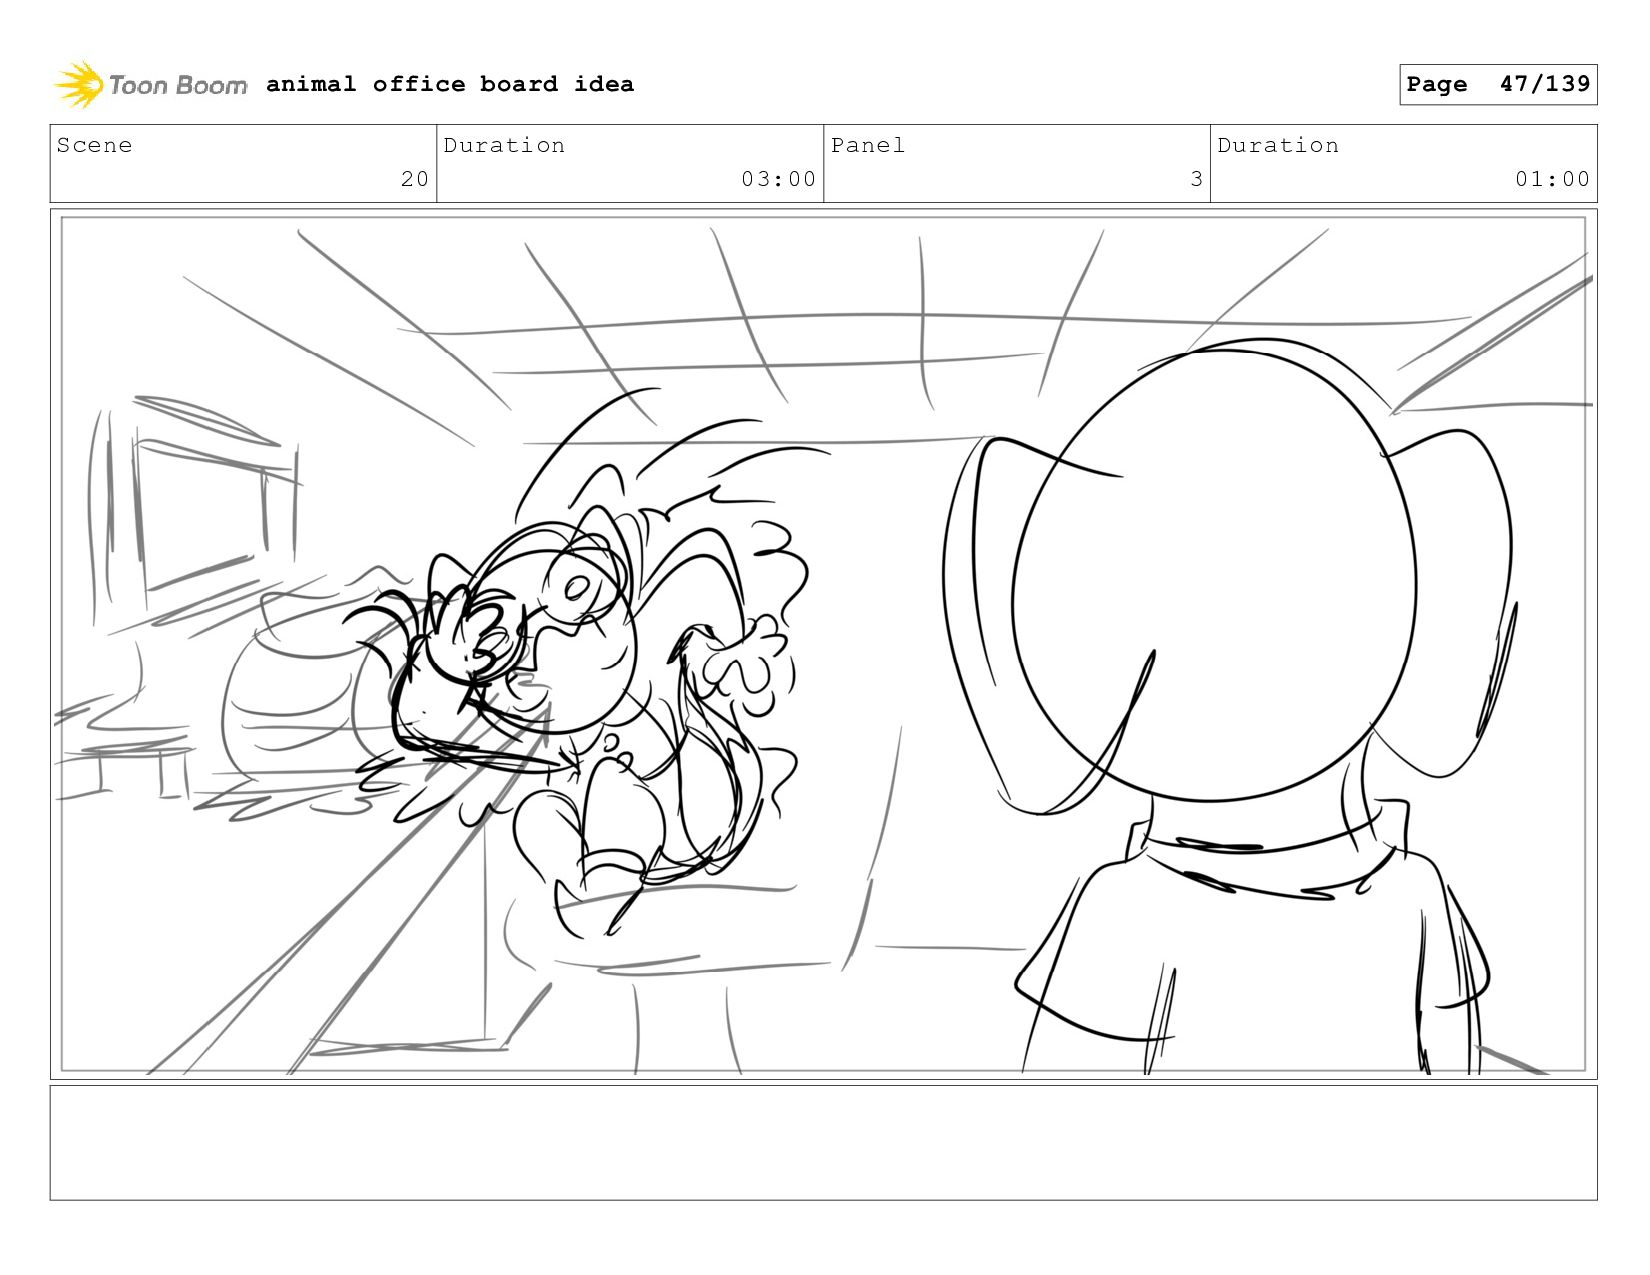
Task: Click the 'Panel' header label
Action: coord(868,145)
